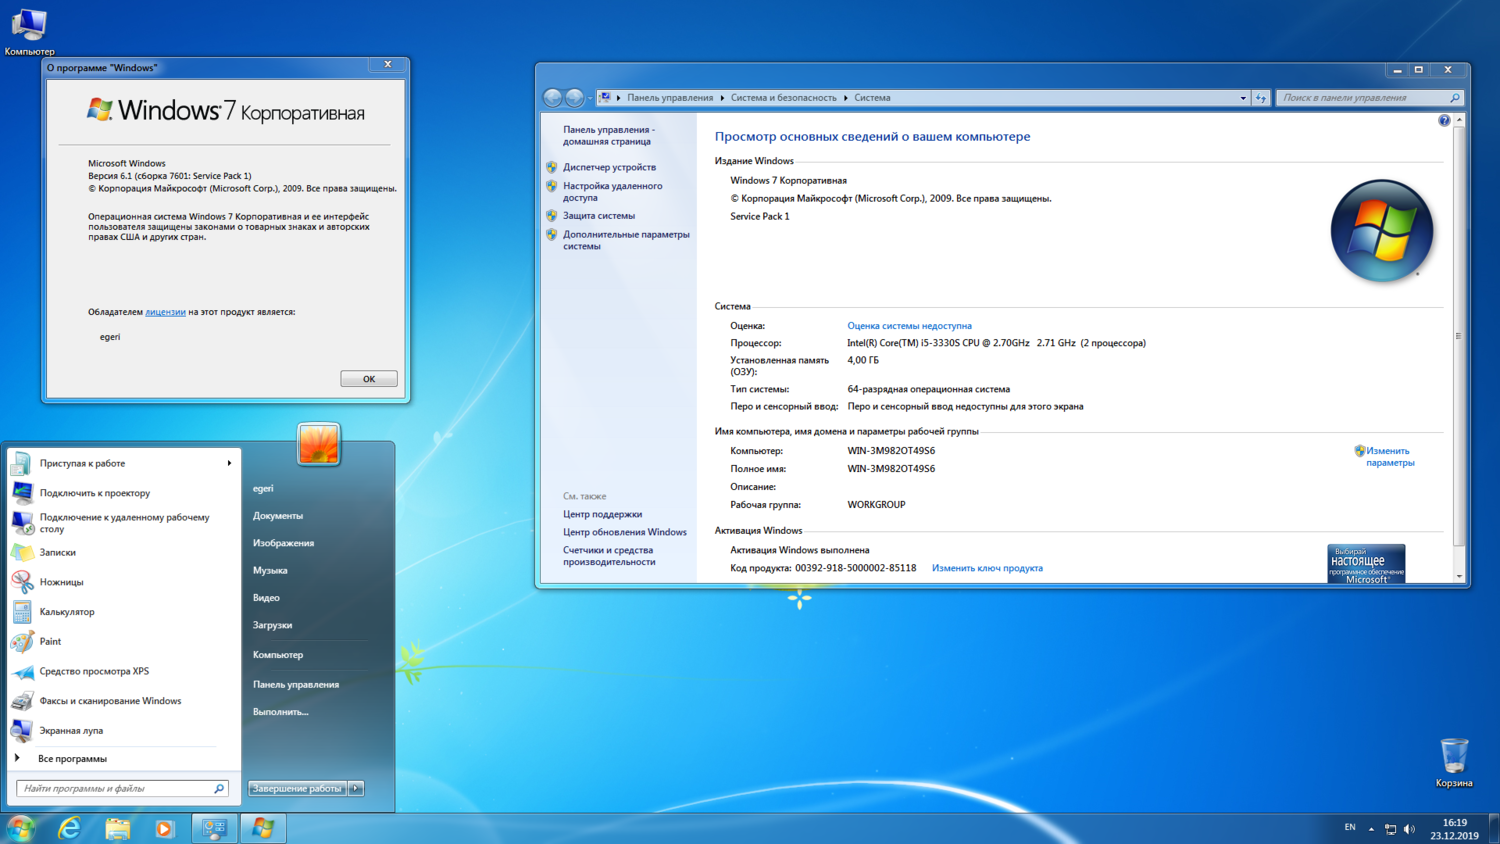The image size is (1500, 844).
Task: Open the Recycle Bin (Корзина) desktop icon
Action: (x=1454, y=763)
